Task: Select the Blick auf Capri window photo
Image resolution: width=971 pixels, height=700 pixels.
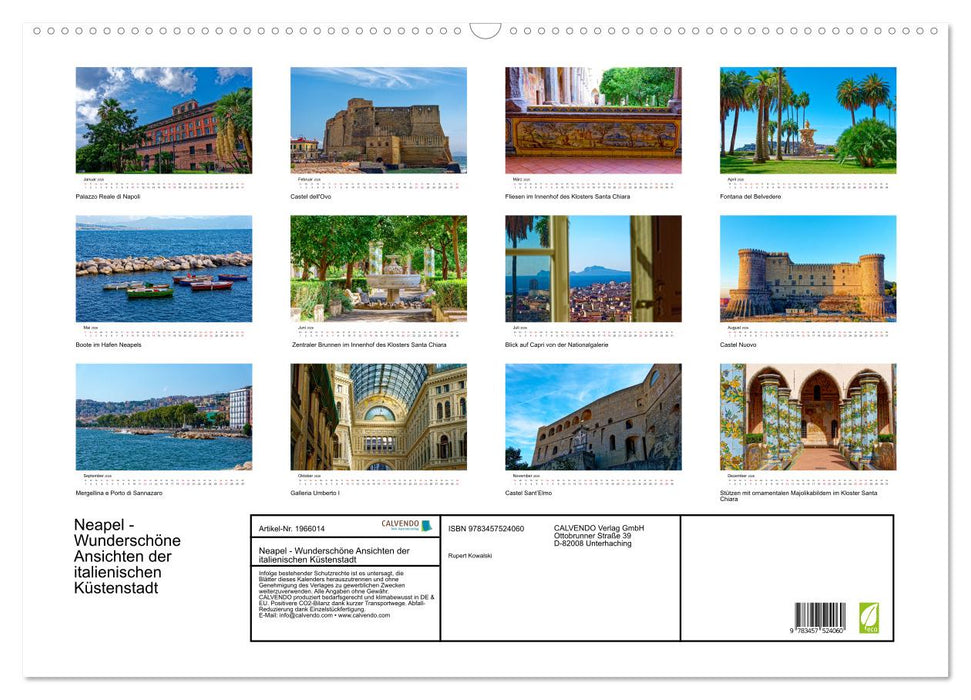Action: pos(593,268)
